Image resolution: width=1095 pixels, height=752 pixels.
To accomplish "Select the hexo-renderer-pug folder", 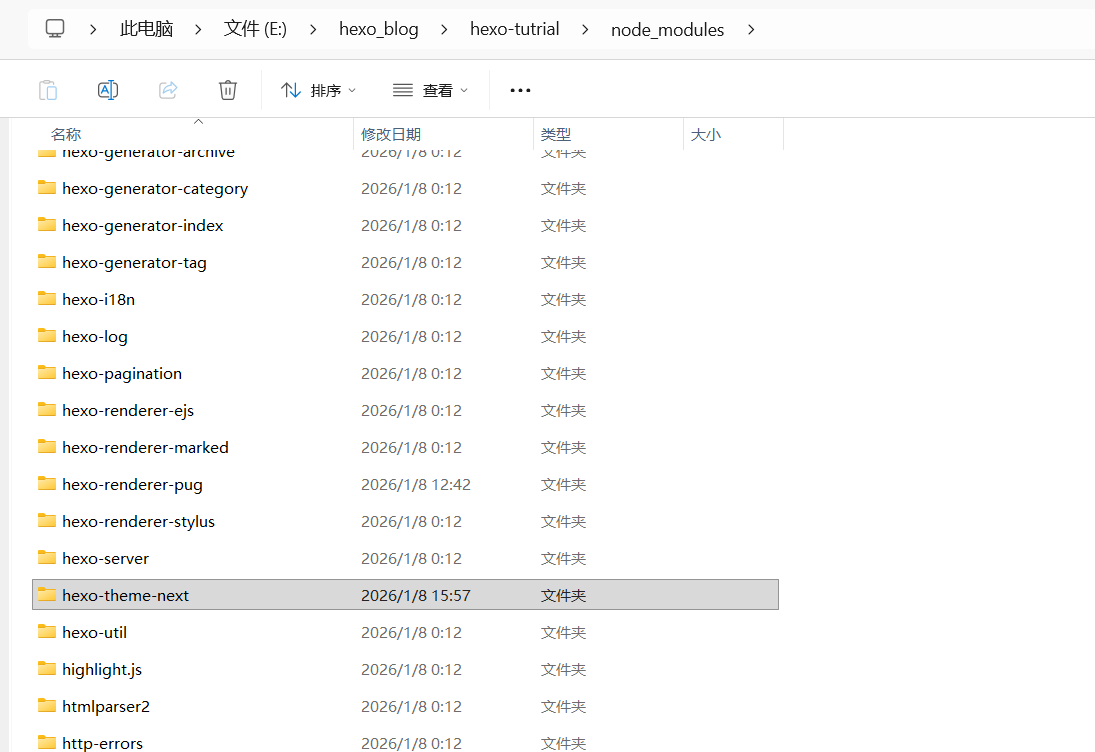I will [x=132, y=484].
